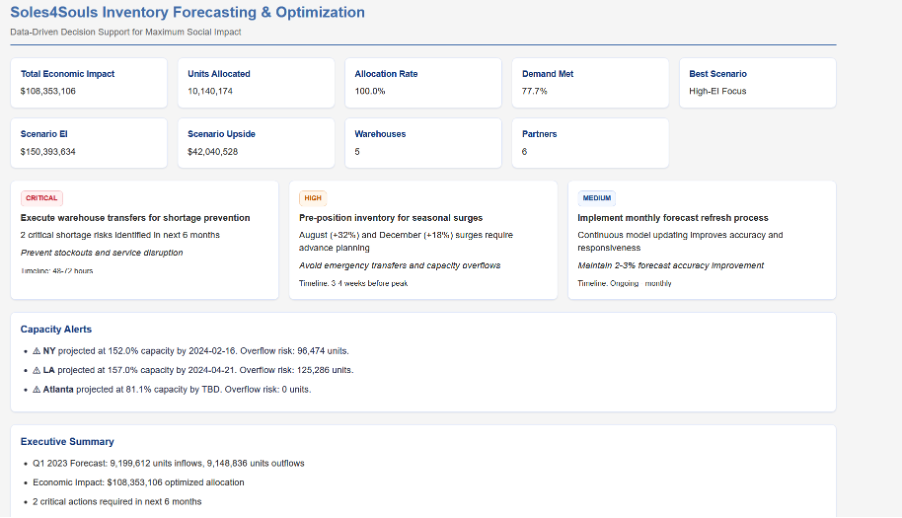Click Implement monthly forecast refresh process heading
Screen dimensions: 902x518
coord(672,217)
